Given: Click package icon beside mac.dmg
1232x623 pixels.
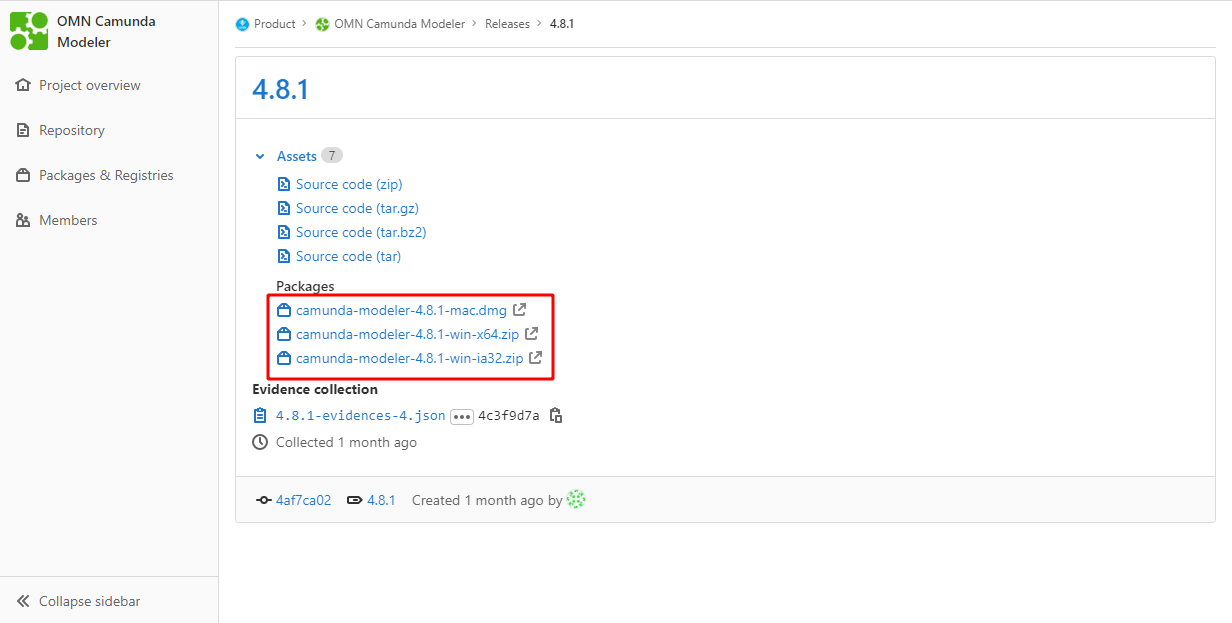Looking at the screenshot, I should 283,310.
